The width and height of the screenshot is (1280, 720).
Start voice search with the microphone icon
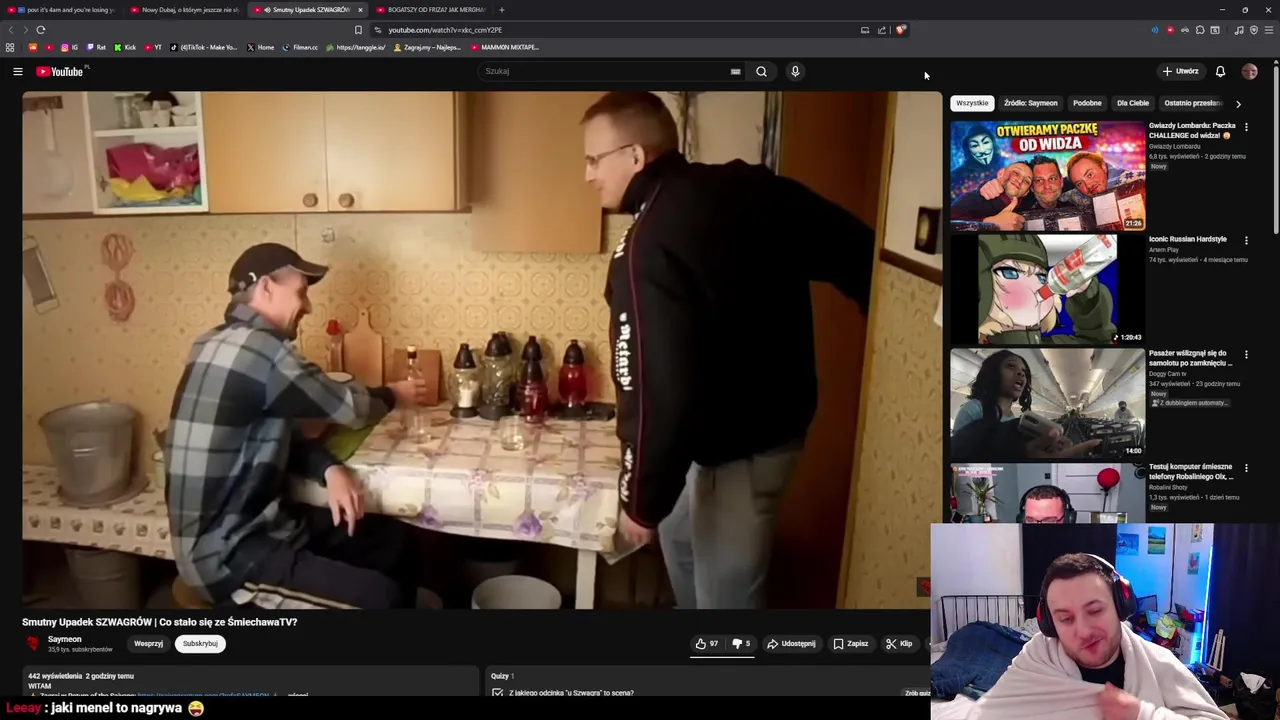pos(795,71)
